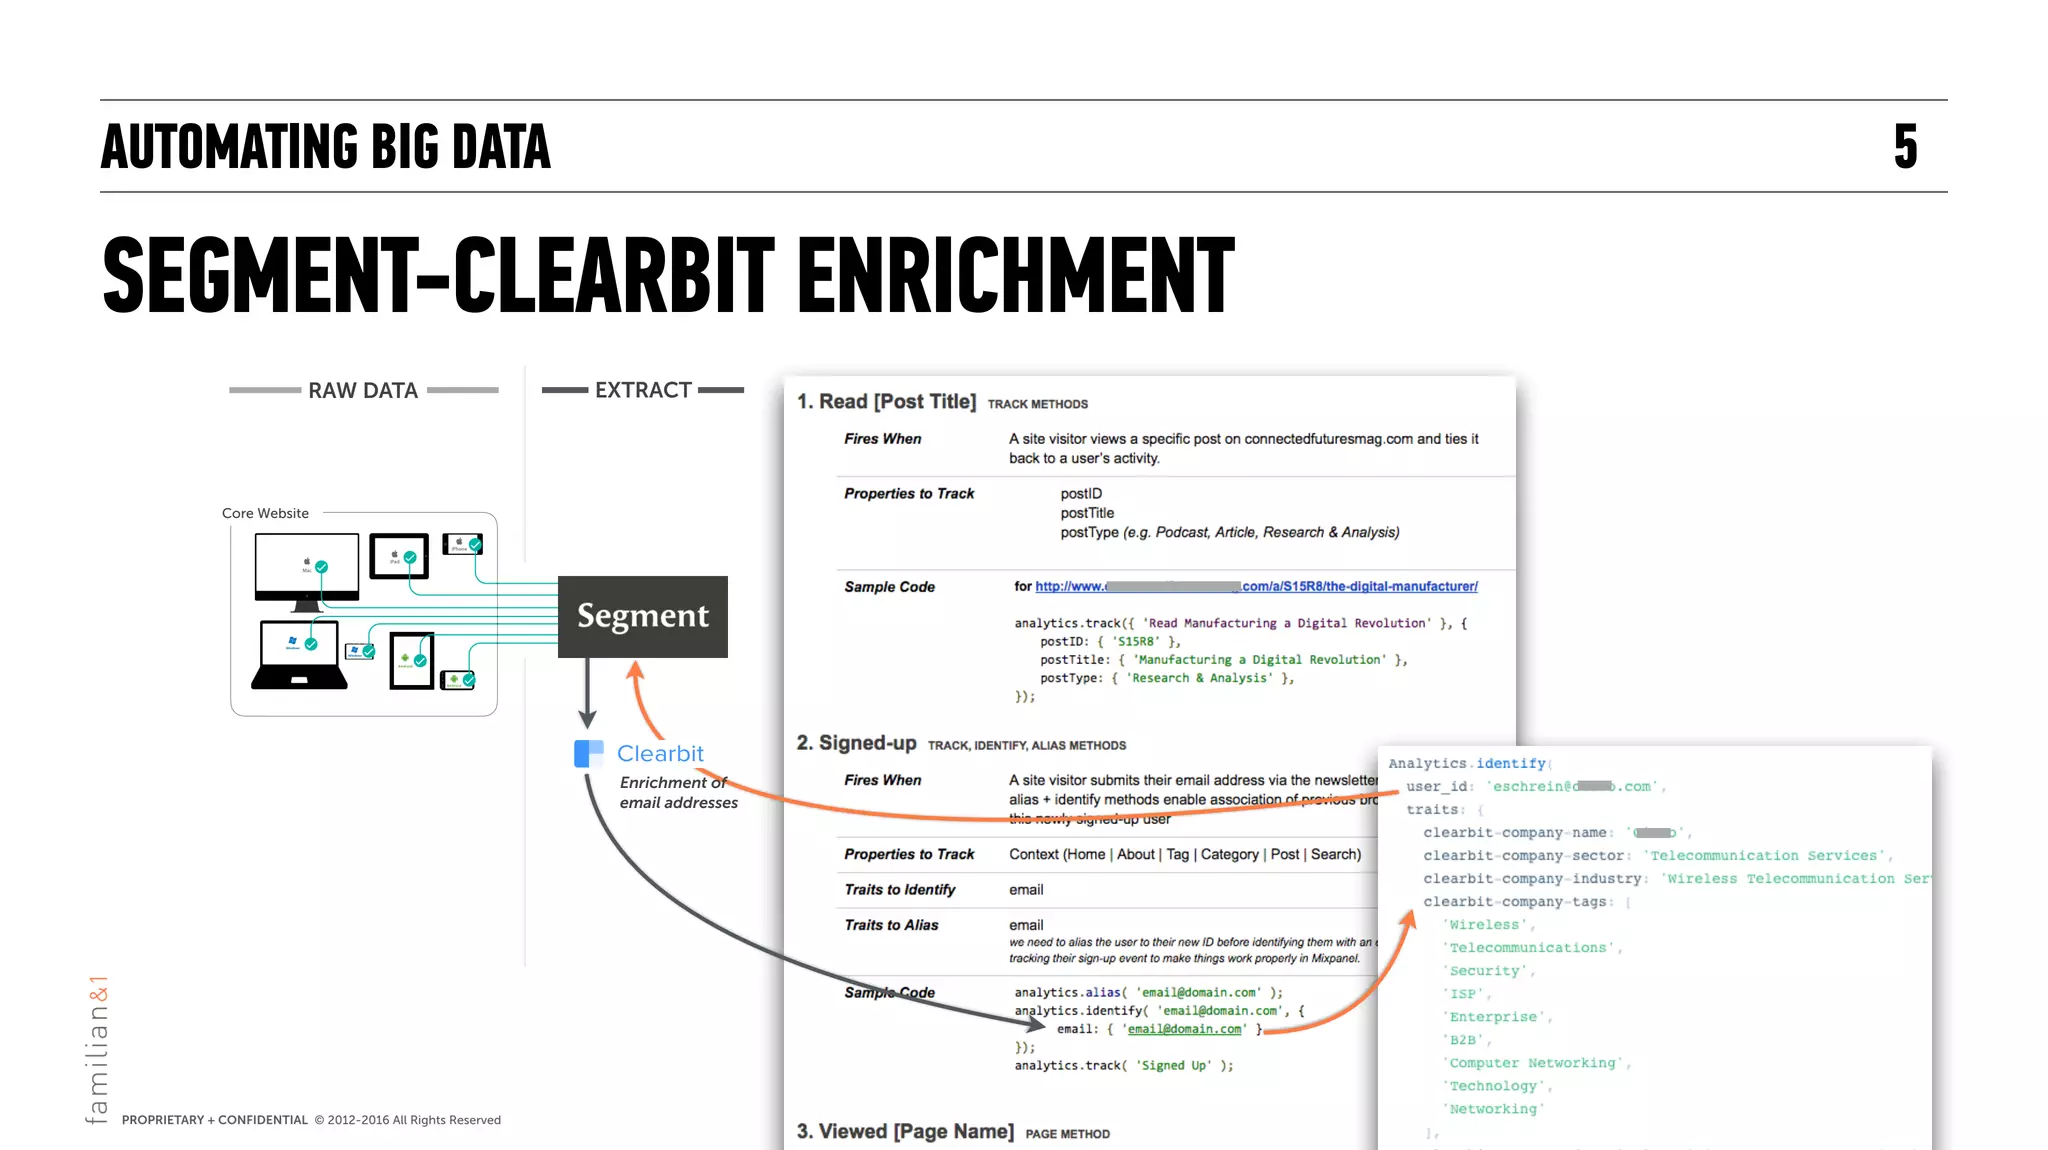Click the 'Context (Home | About | Tag...' text
The height and width of the screenshot is (1150, 2048).
(1185, 854)
